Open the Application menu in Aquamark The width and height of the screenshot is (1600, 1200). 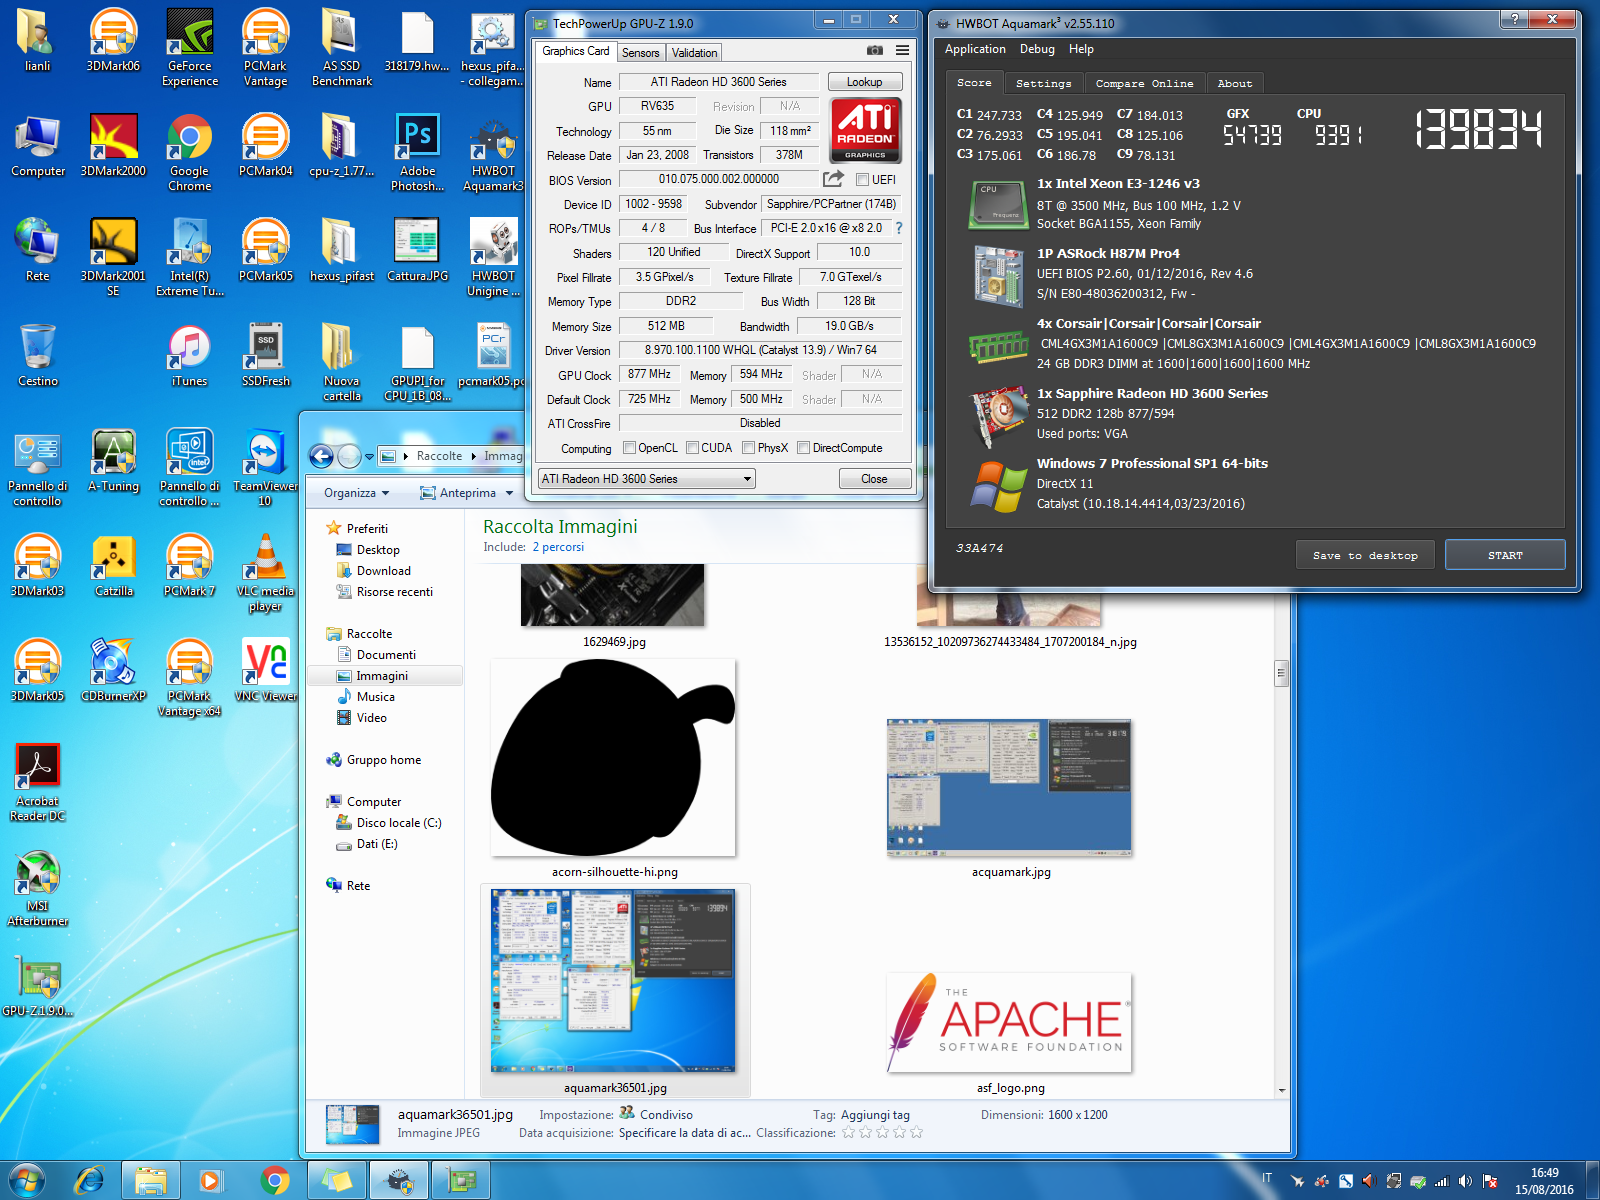click(x=975, y=49)
